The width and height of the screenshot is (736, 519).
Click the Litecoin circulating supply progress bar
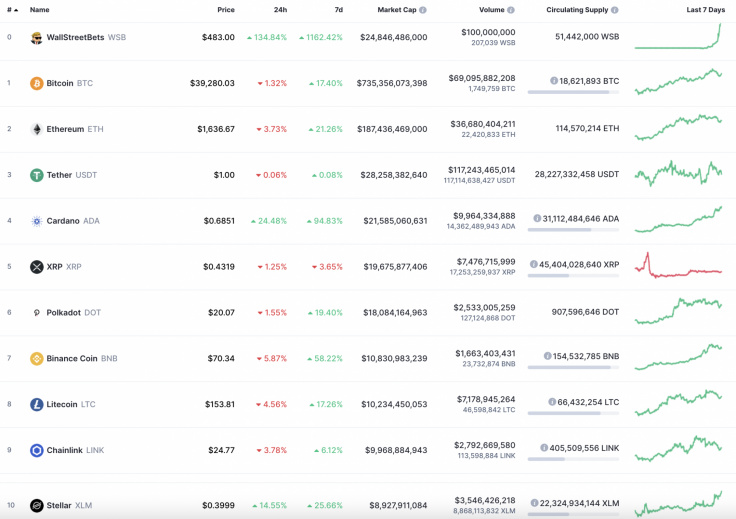point(573,413)
